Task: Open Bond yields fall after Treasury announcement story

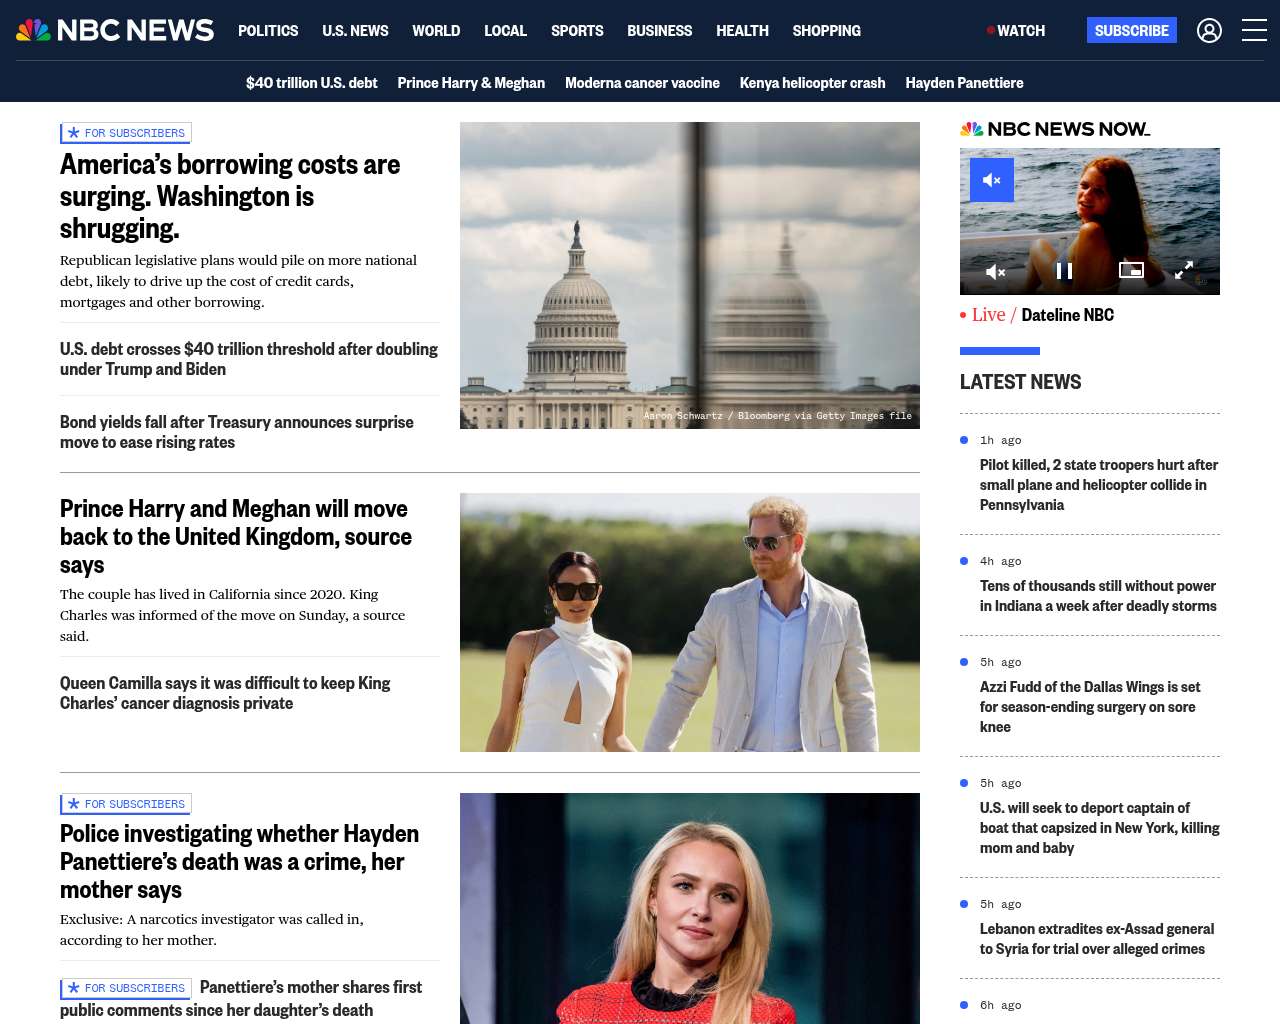Action: [x=237, y=432]
